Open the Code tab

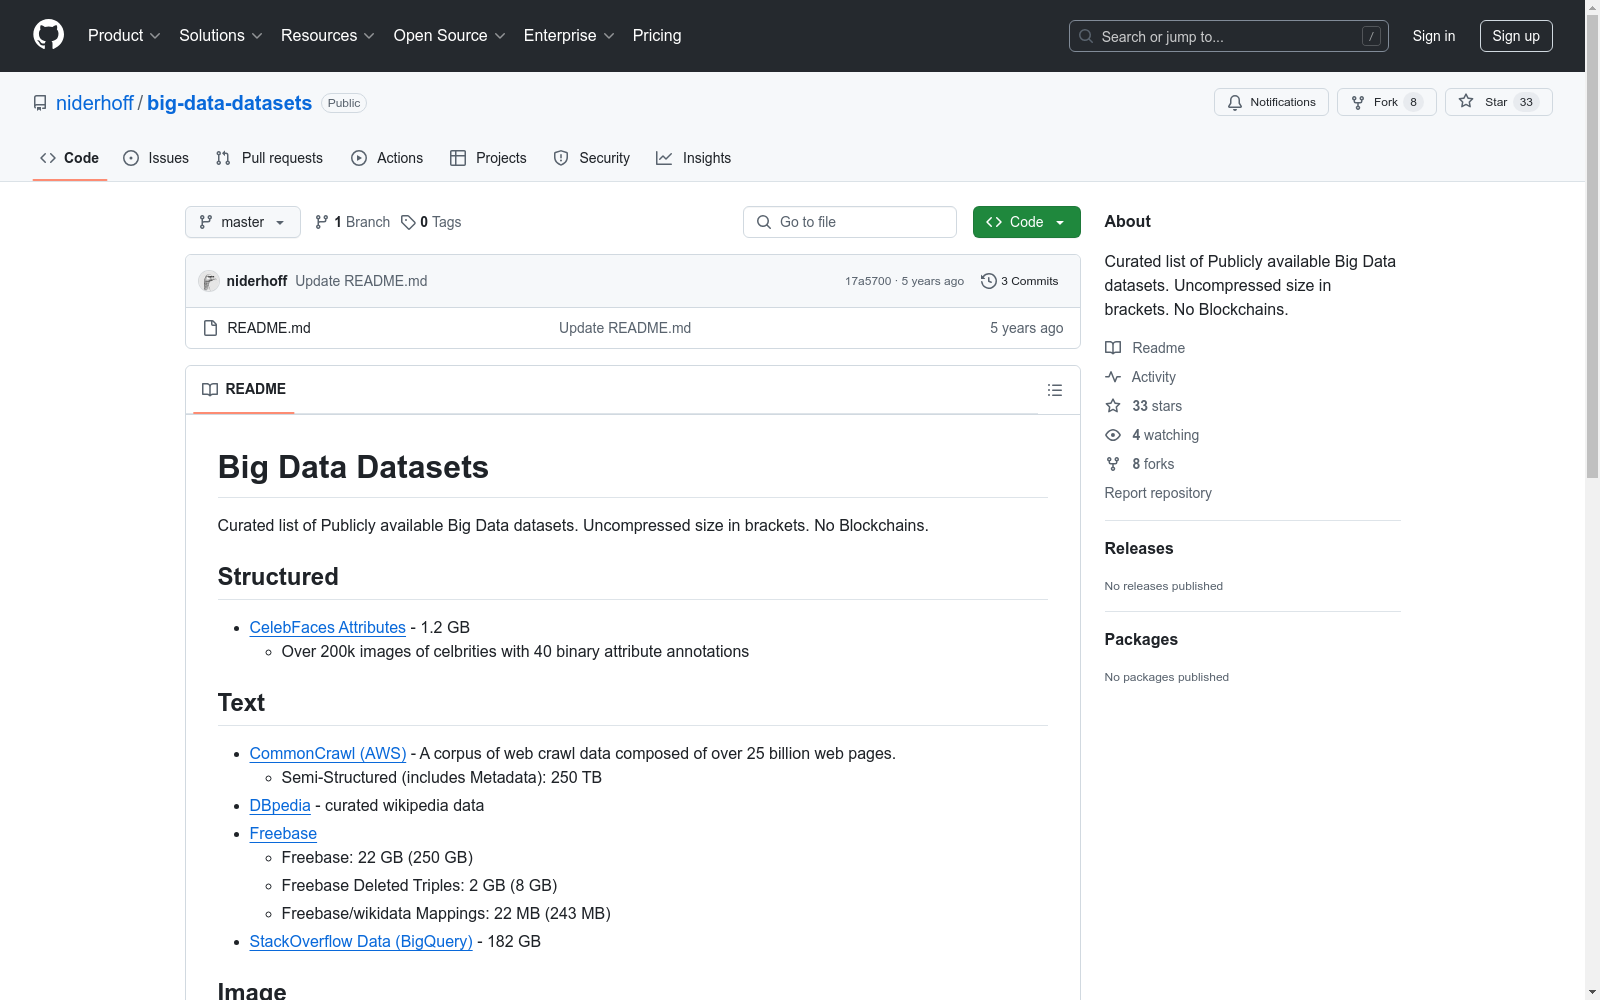tap(70, 158)
